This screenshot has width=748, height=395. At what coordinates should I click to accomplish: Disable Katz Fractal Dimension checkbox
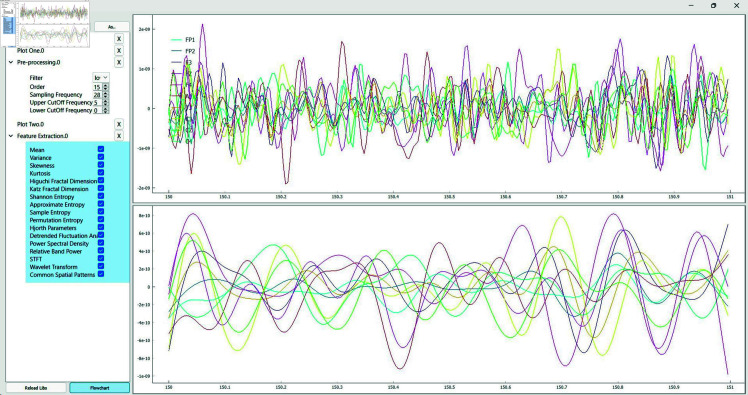click(x=101, y=188)
